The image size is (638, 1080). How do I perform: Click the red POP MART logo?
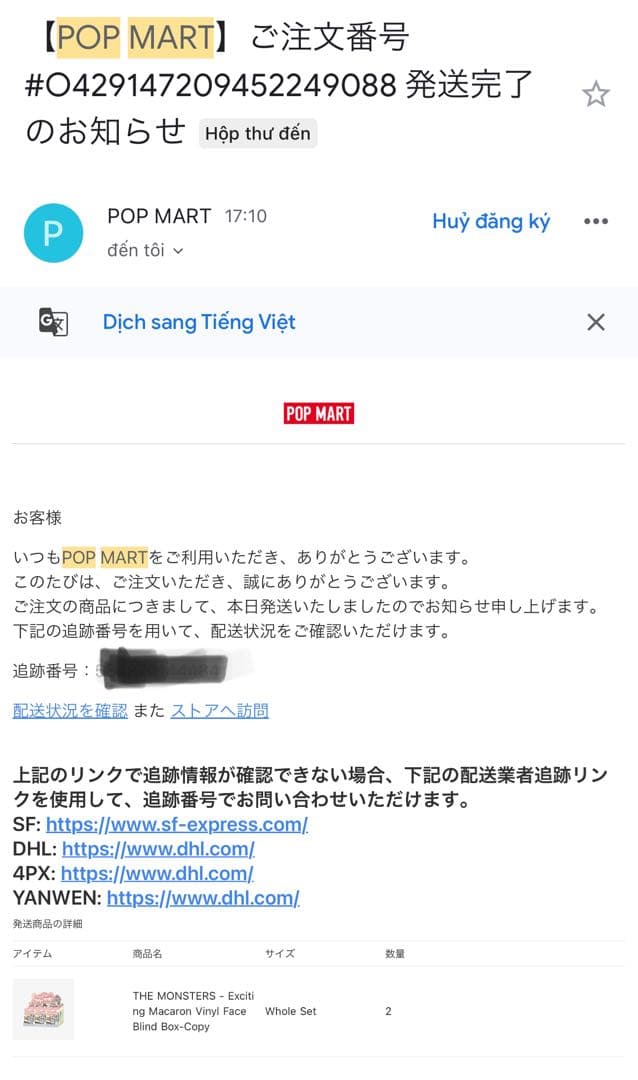pyautogui.click(x=319, y=413)
